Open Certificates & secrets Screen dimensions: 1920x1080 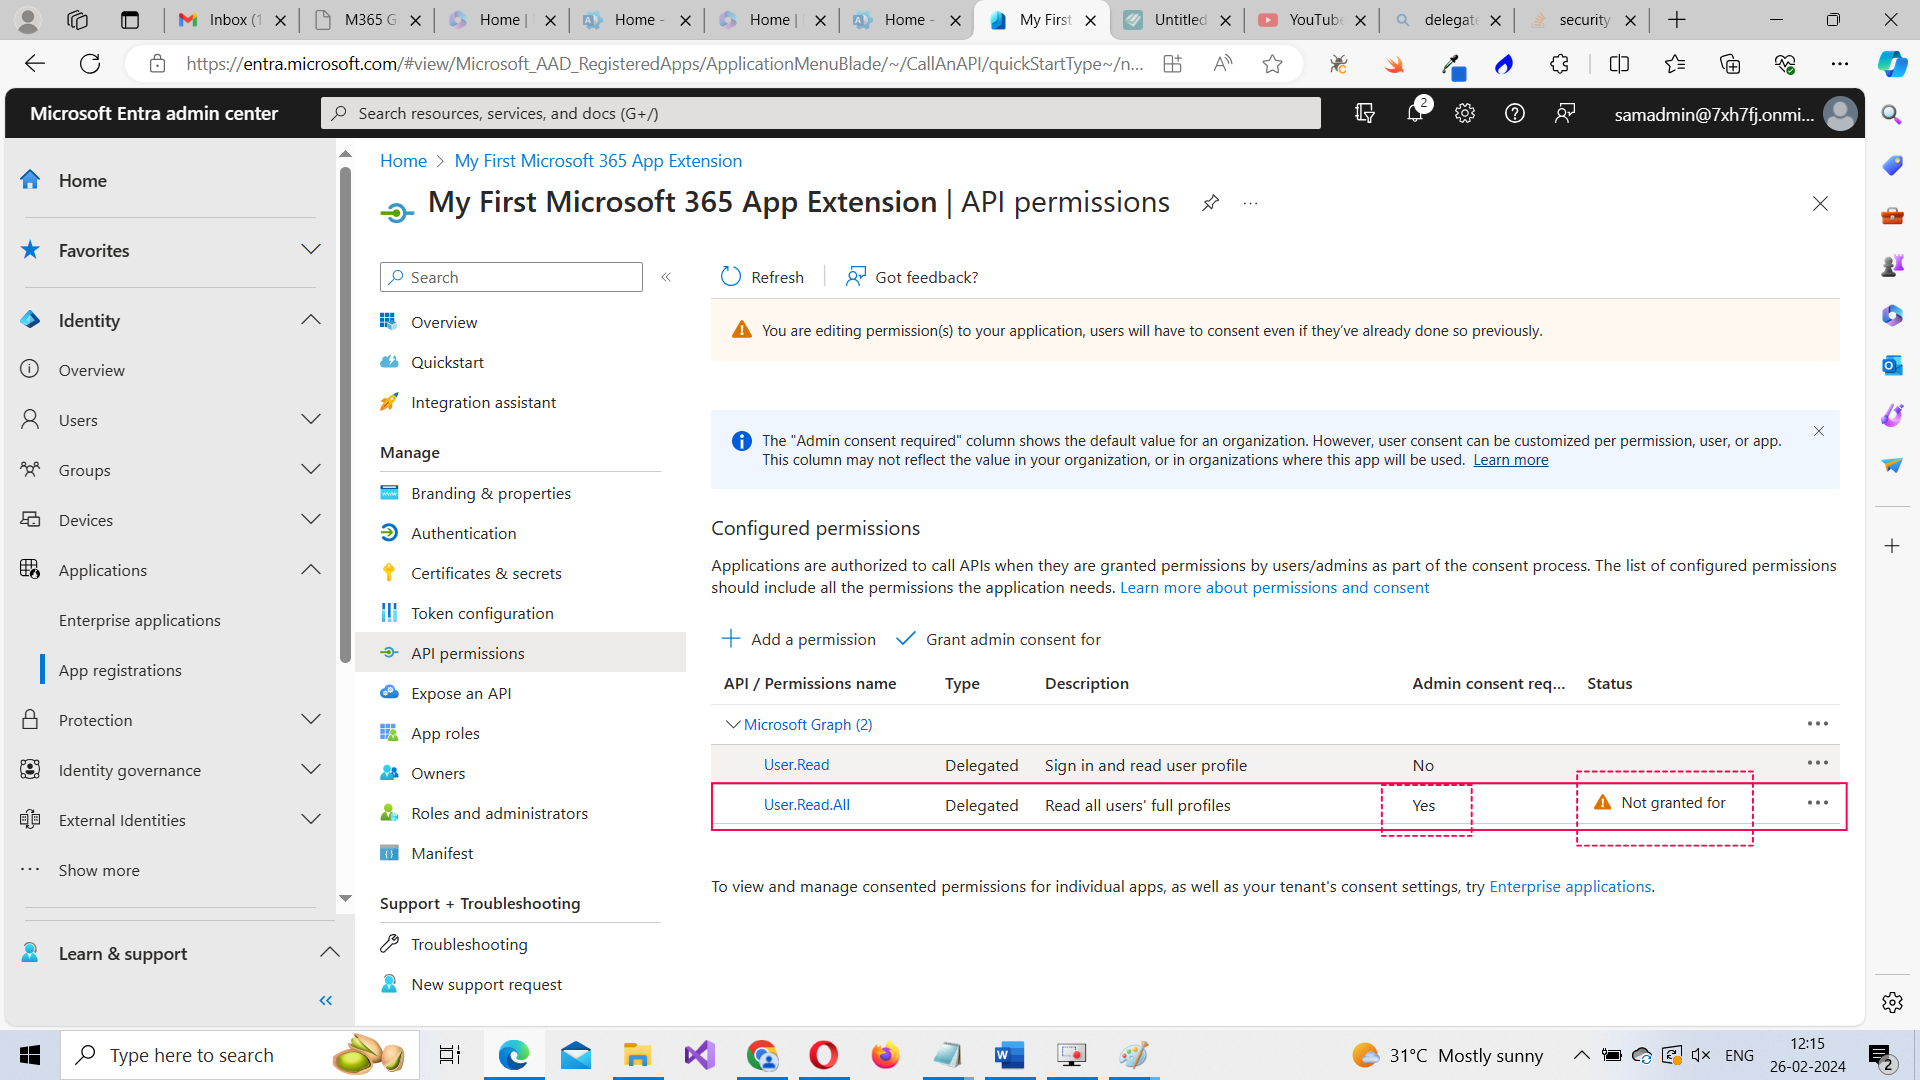tap(487, 573)
